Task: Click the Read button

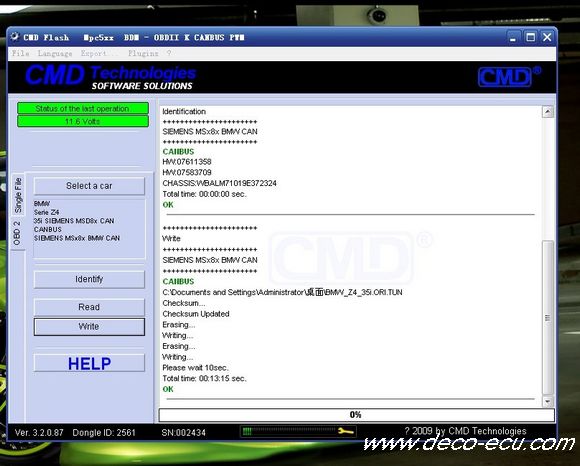Action: click(x=89, y=307)
